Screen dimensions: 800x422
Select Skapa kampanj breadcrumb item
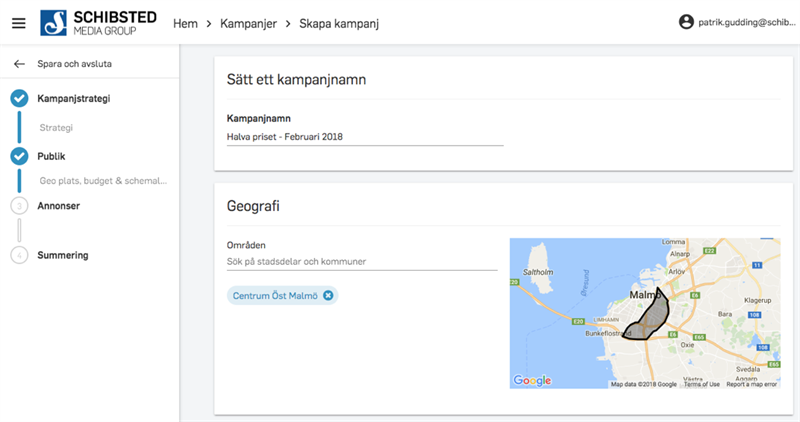[x=339, y=22]
